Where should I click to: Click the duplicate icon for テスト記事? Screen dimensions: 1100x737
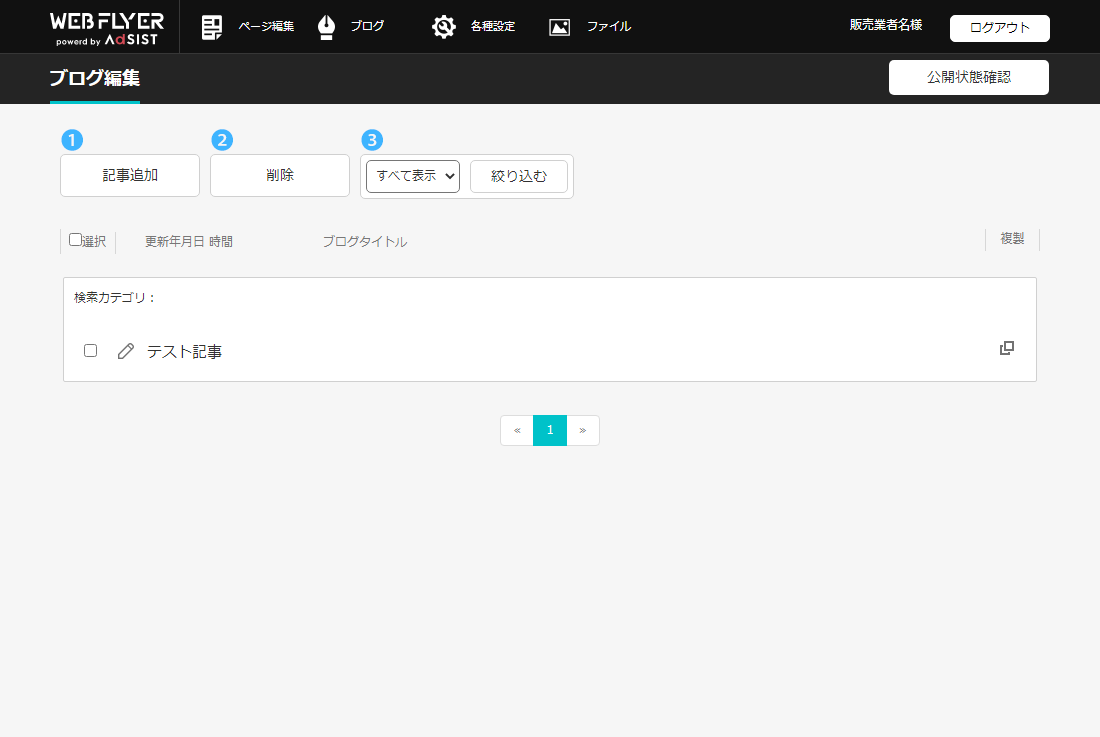click(1007, 348)
